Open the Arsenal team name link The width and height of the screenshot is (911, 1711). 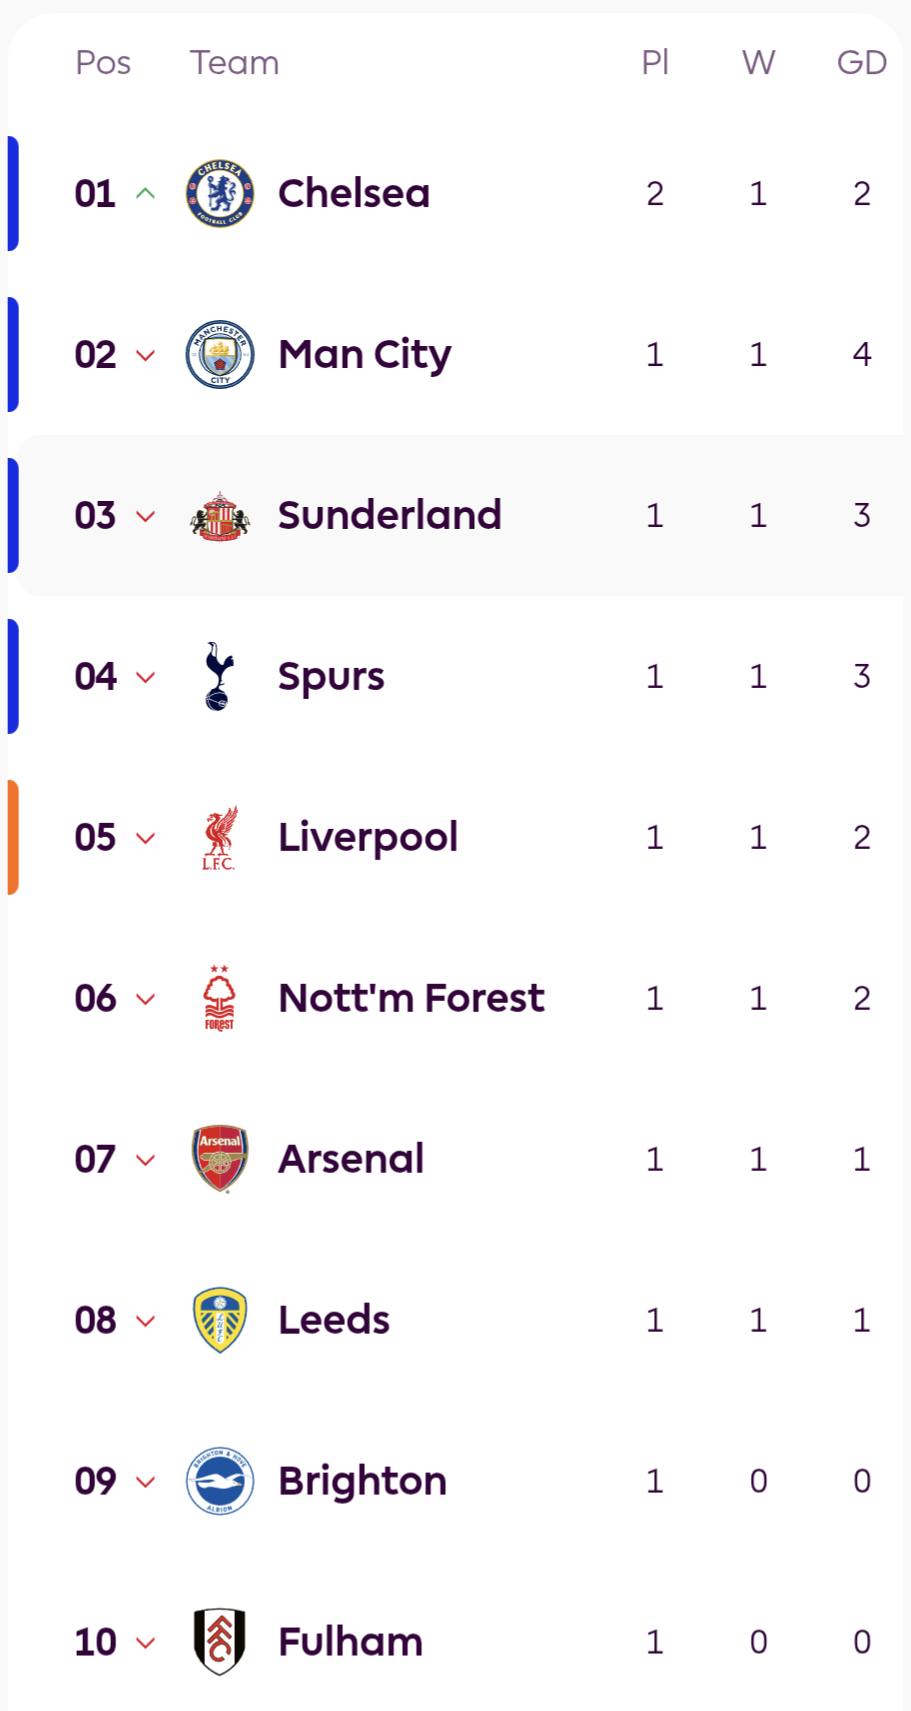(x=351, y=1159)
